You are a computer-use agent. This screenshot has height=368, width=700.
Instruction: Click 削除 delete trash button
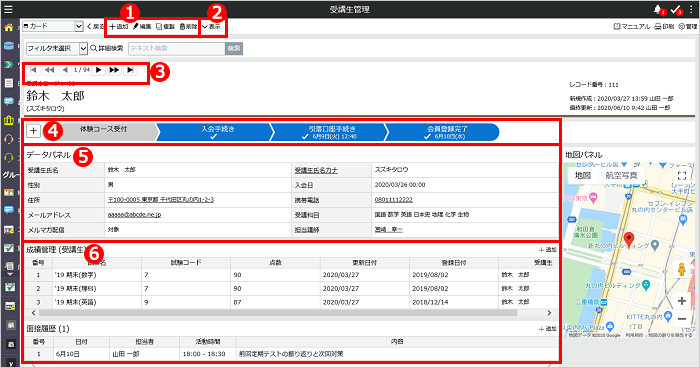(x=188, y=27)
